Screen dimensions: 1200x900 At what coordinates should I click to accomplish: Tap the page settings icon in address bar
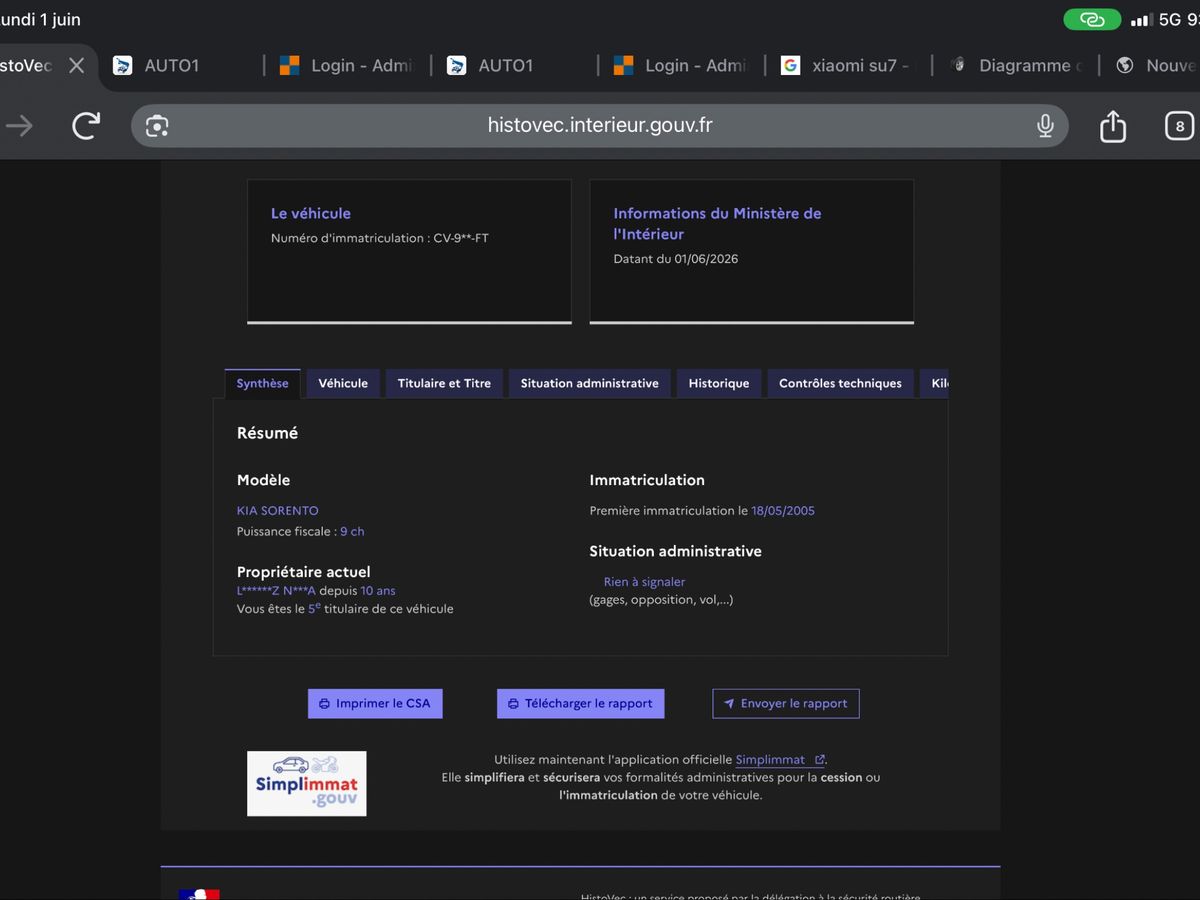tap(157, 126)
